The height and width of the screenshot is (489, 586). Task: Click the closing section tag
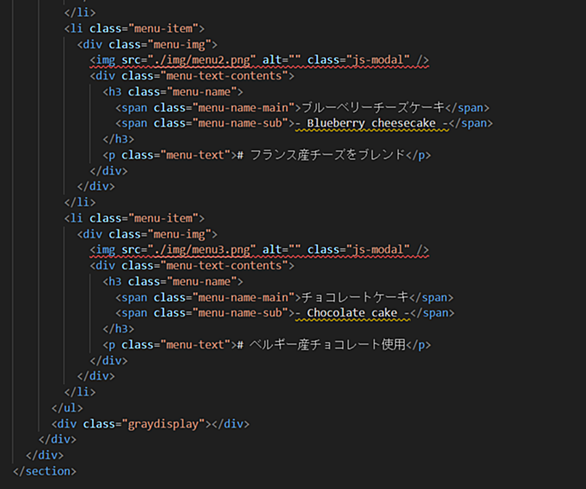click(x=44, y=471)
